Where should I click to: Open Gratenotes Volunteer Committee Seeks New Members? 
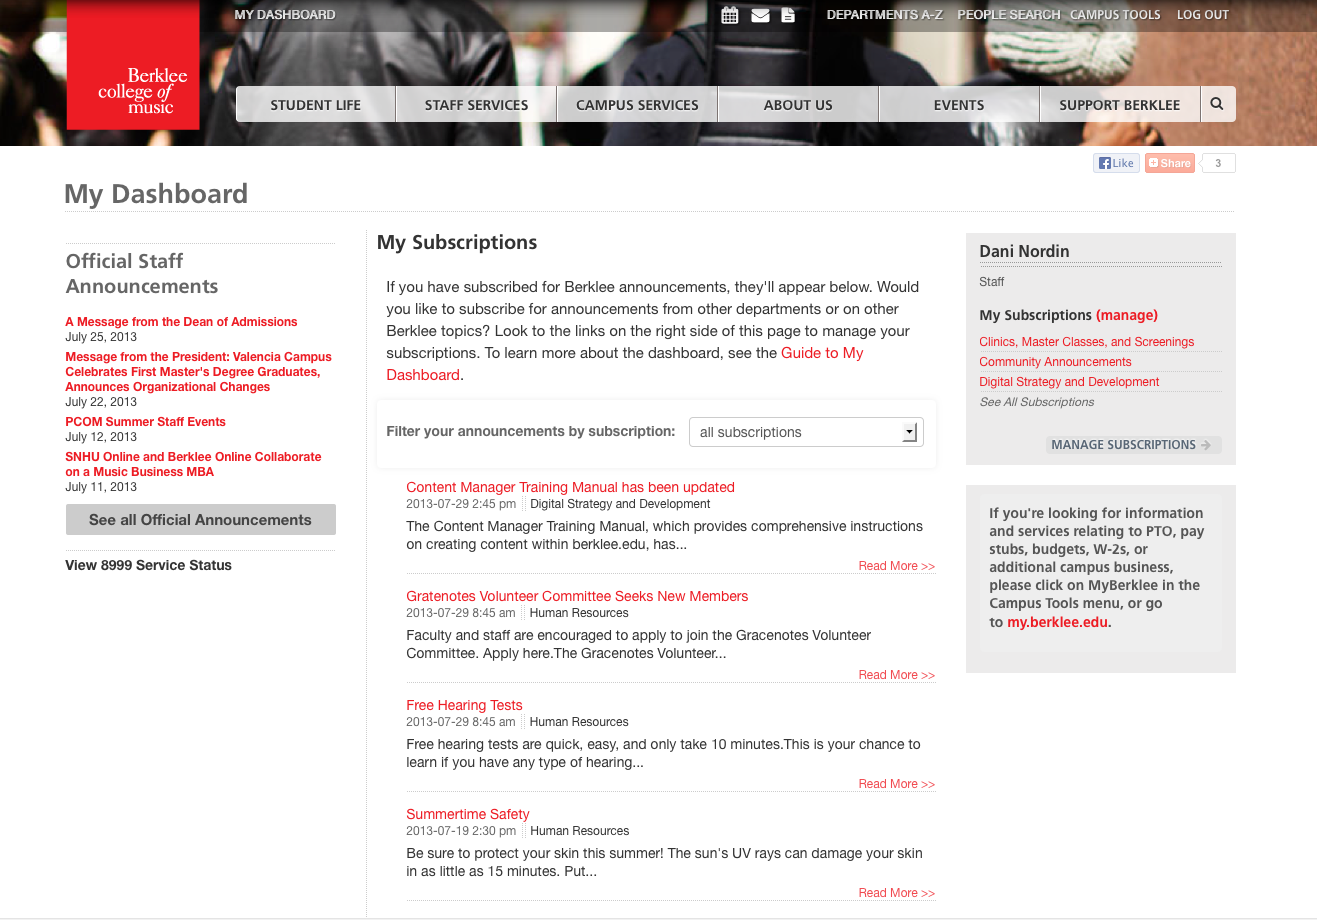[577, 596]
